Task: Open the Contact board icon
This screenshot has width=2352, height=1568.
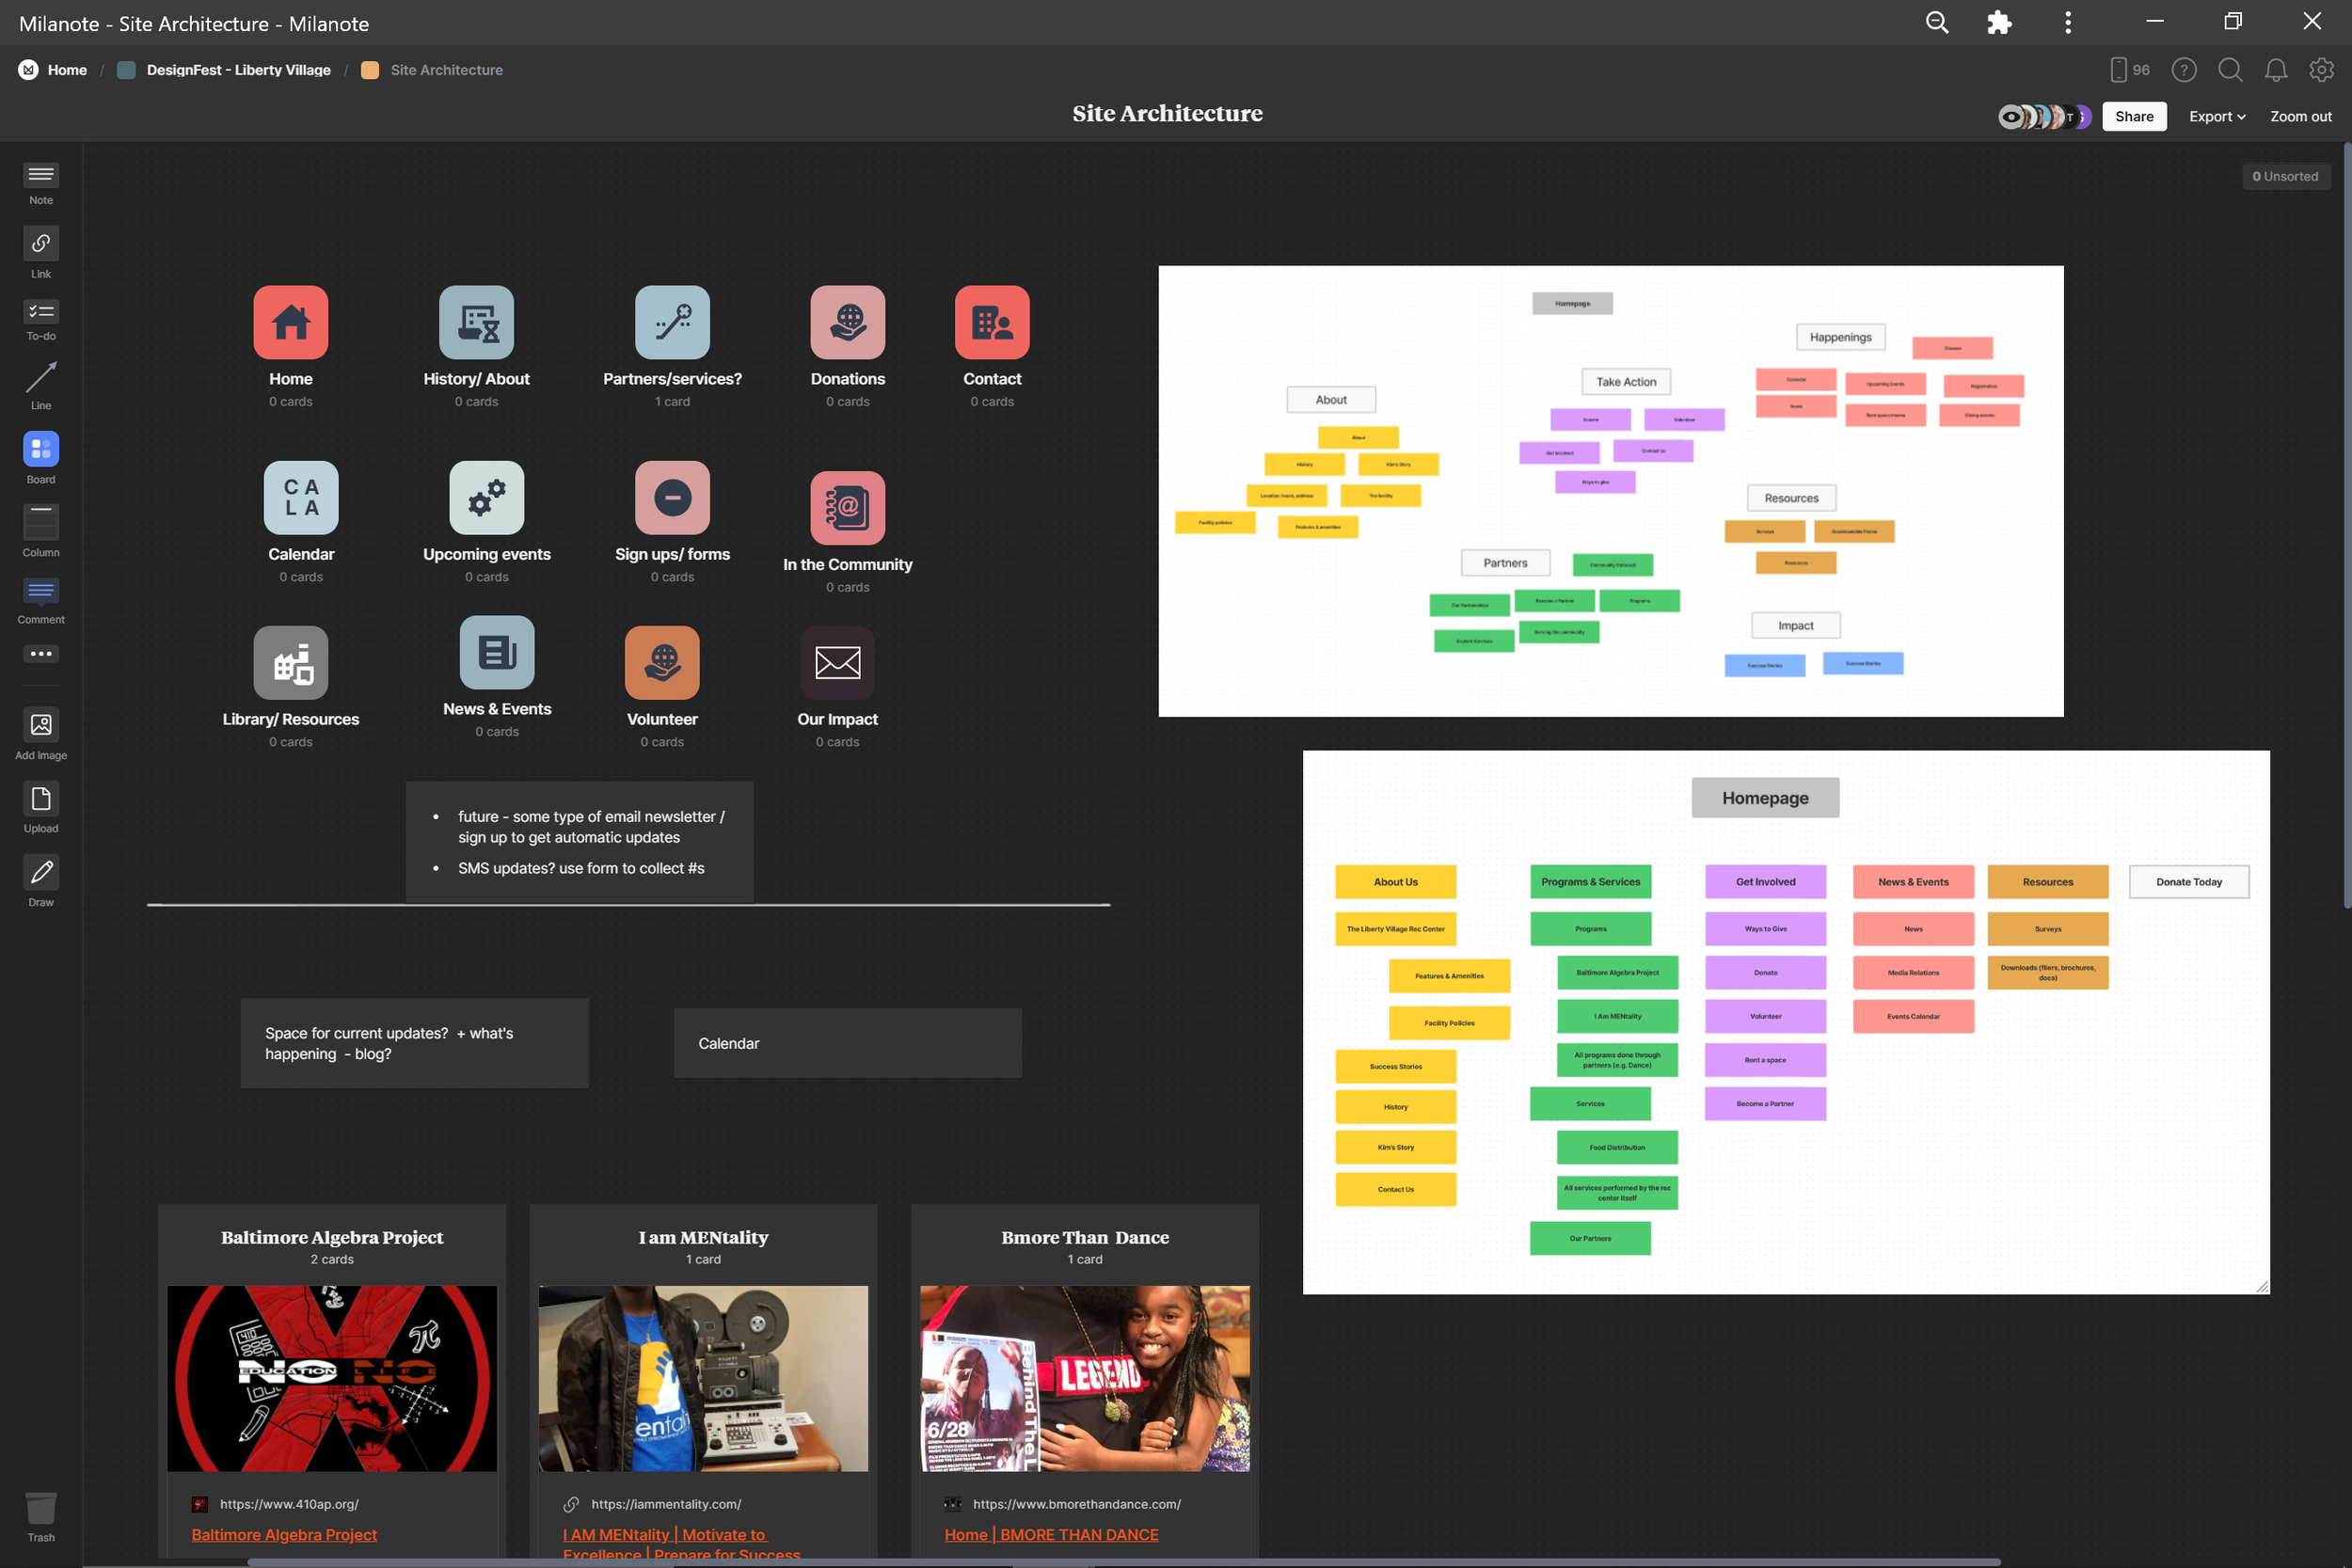Action: point(992,323)
